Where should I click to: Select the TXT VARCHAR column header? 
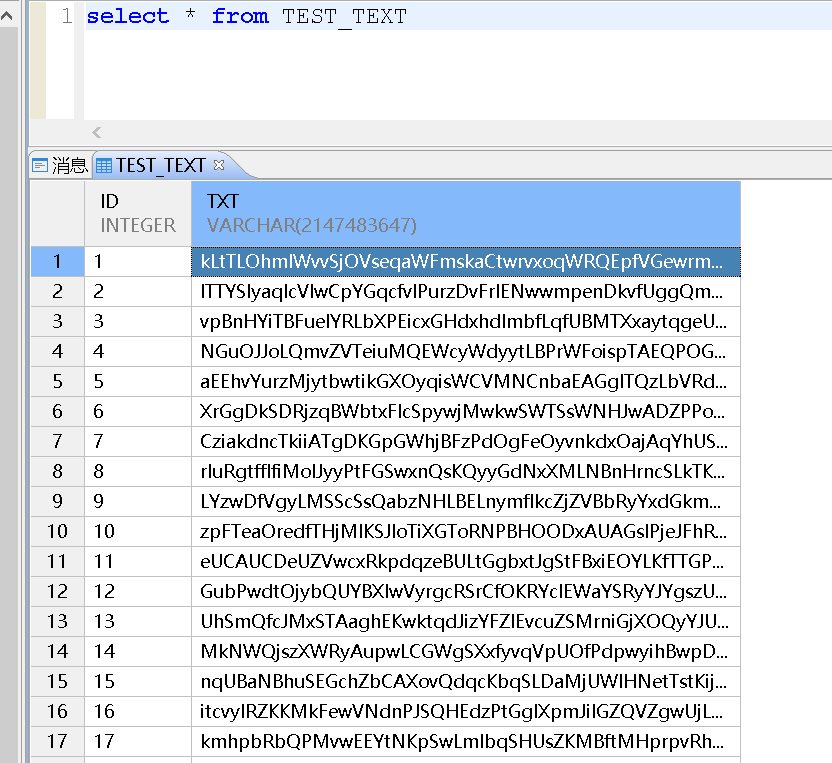pos(465,213)
